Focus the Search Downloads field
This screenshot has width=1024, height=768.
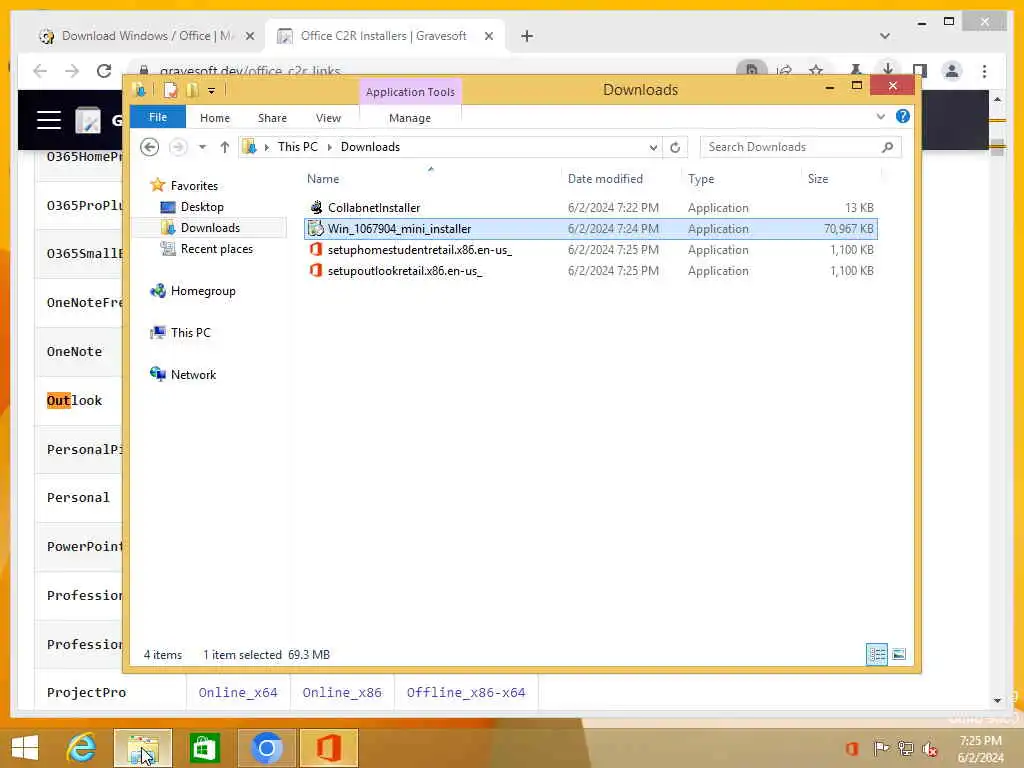pyautogui.click(x=800, y=147)
